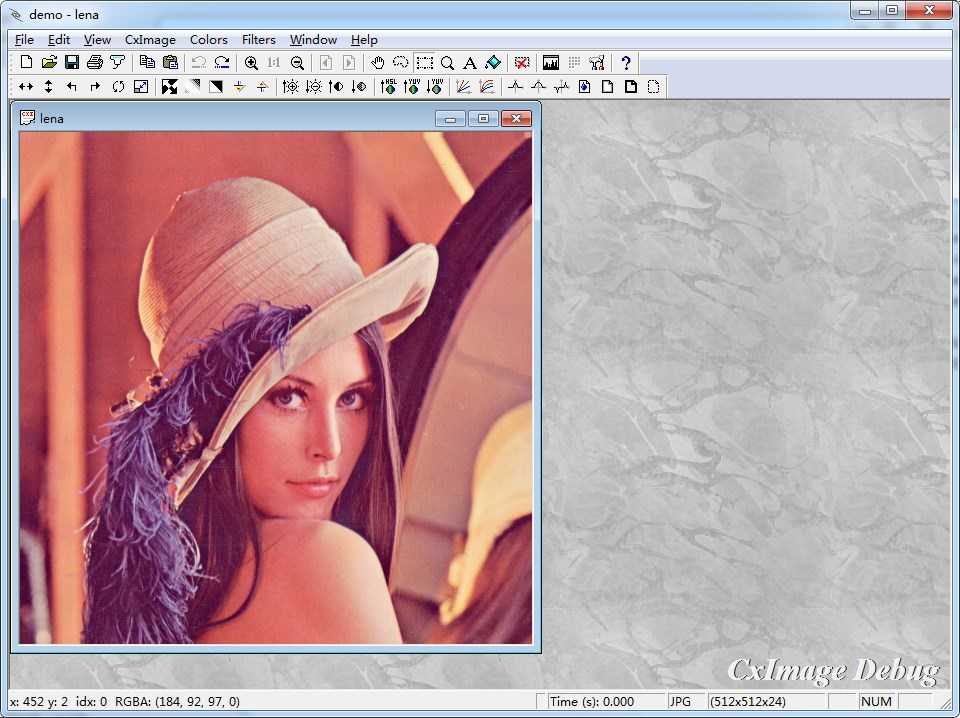The image size is (960, 718).
Task: Click the Help question mark icon
Action: coord(626,63)
